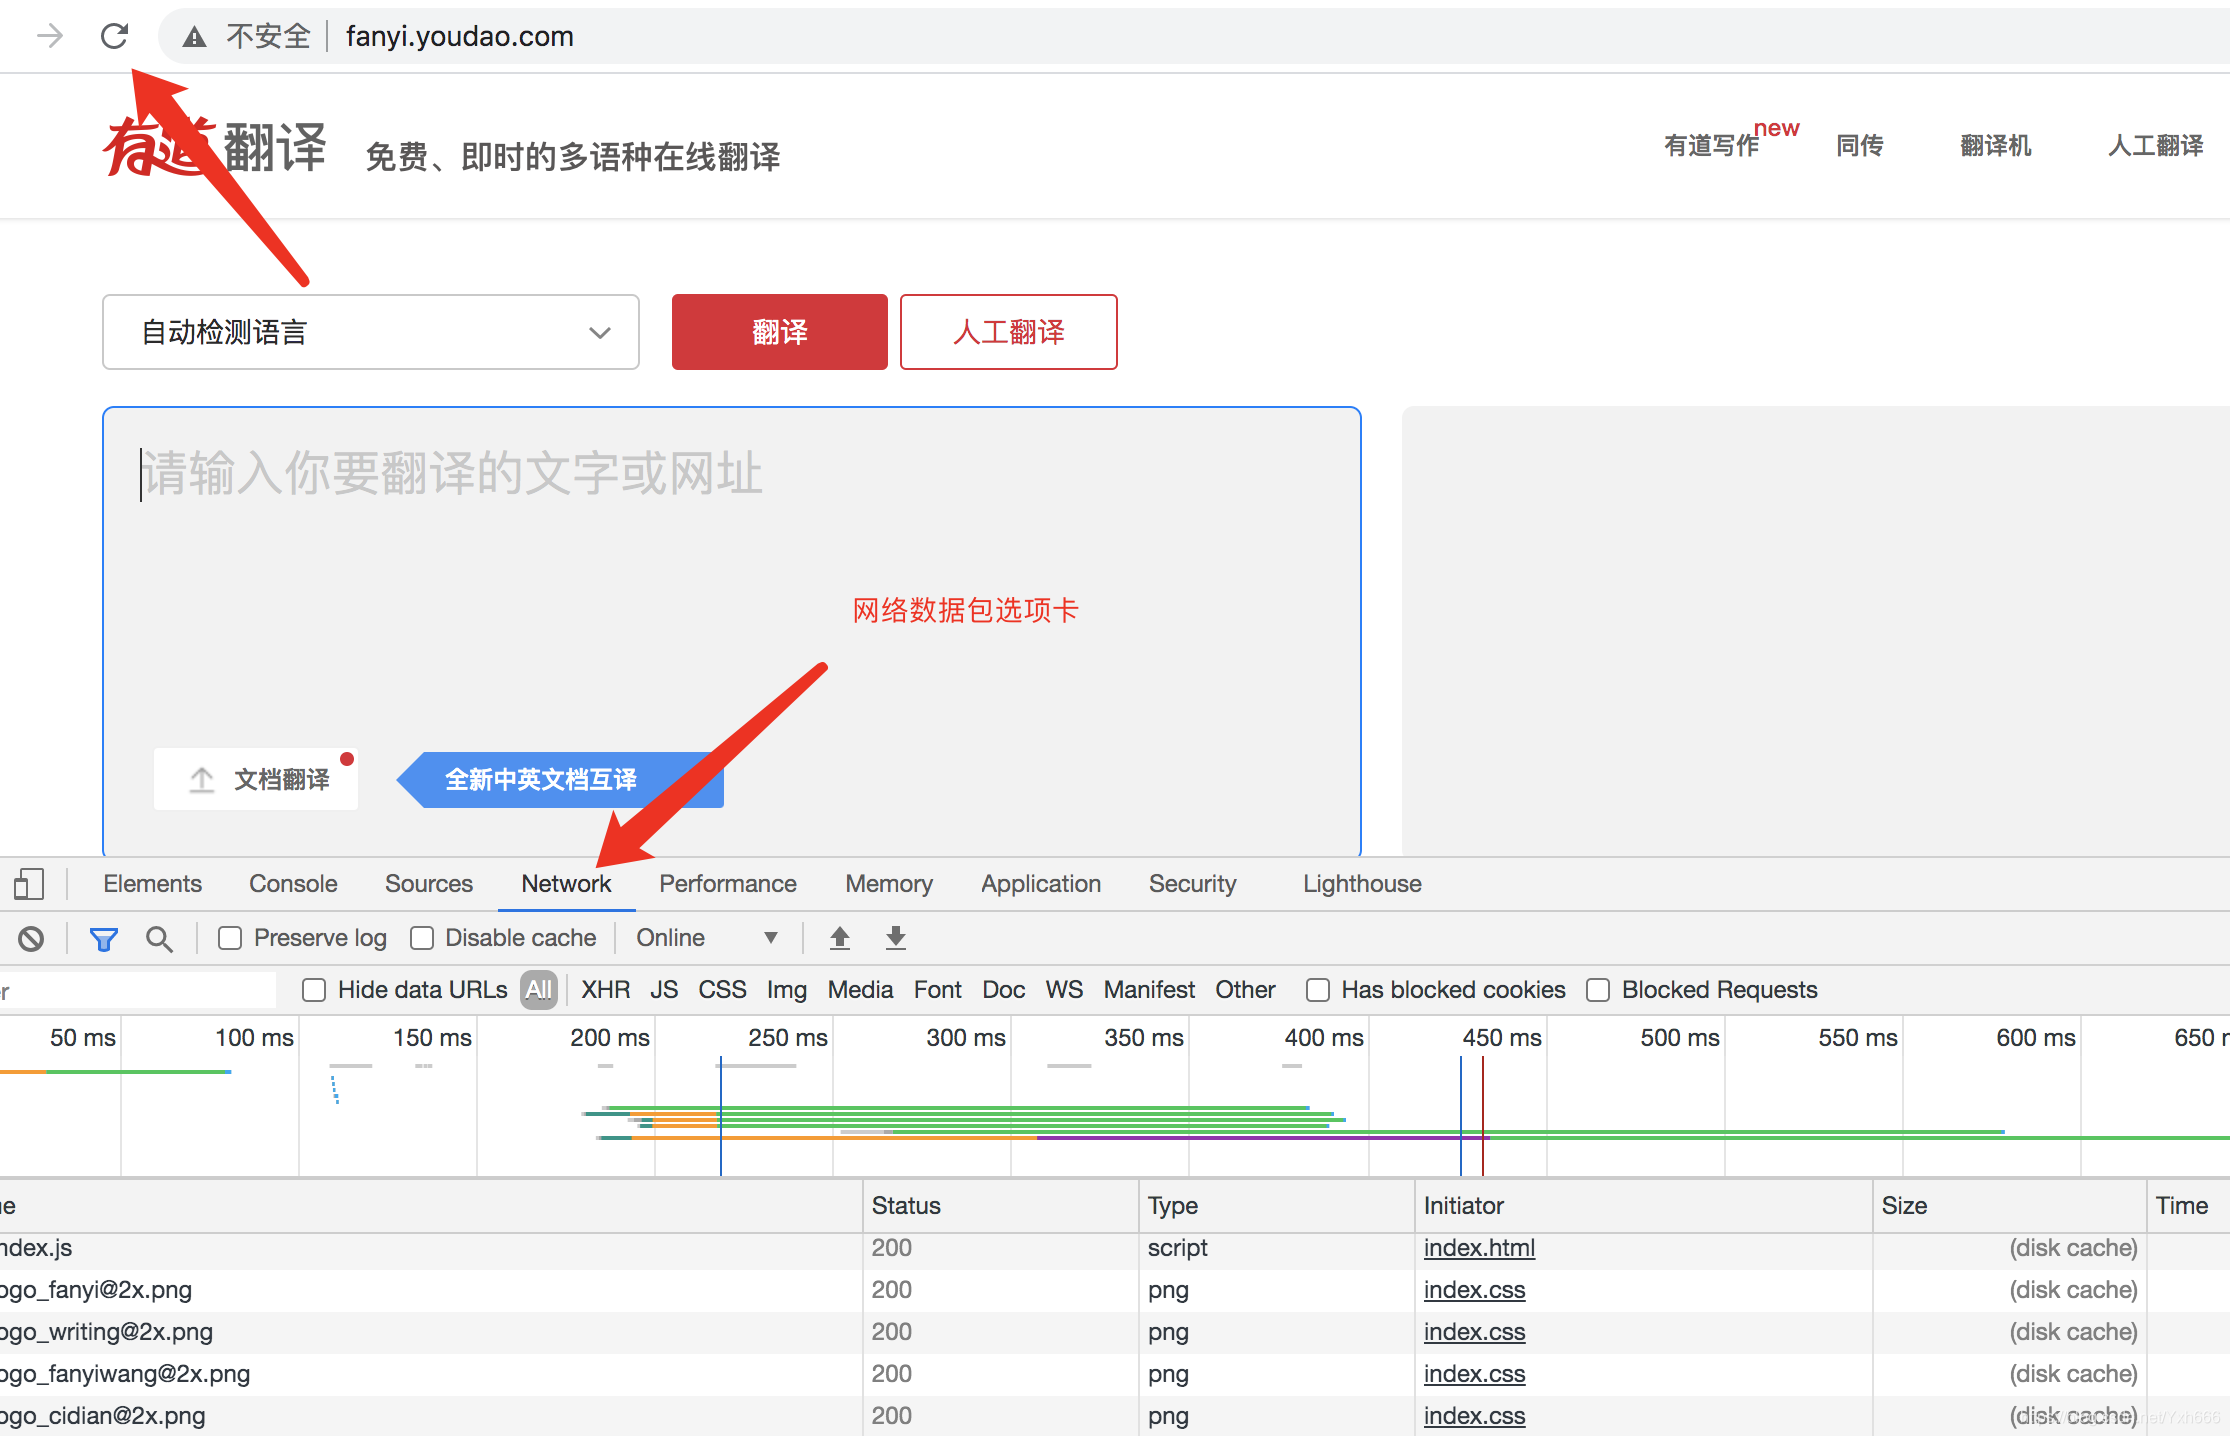Toggle the DevTools device toolbar icon
This screenshot has height=1436, width=2230.
pyautogui.click(x=29, y=884)
